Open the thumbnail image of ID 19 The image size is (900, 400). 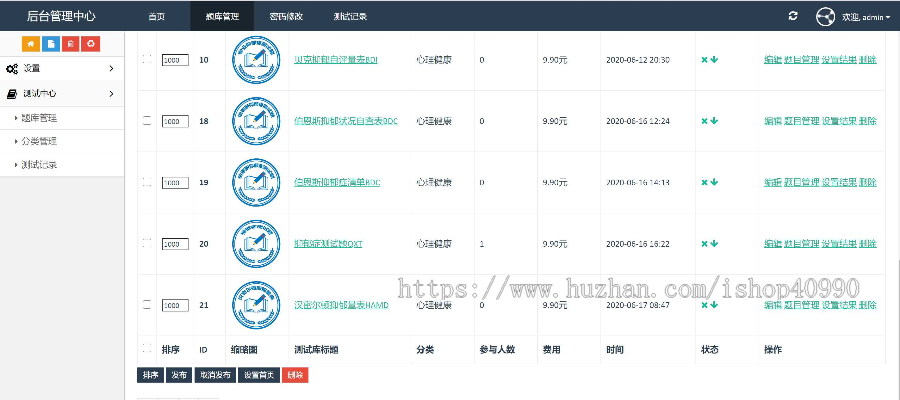tap(256, 182)
